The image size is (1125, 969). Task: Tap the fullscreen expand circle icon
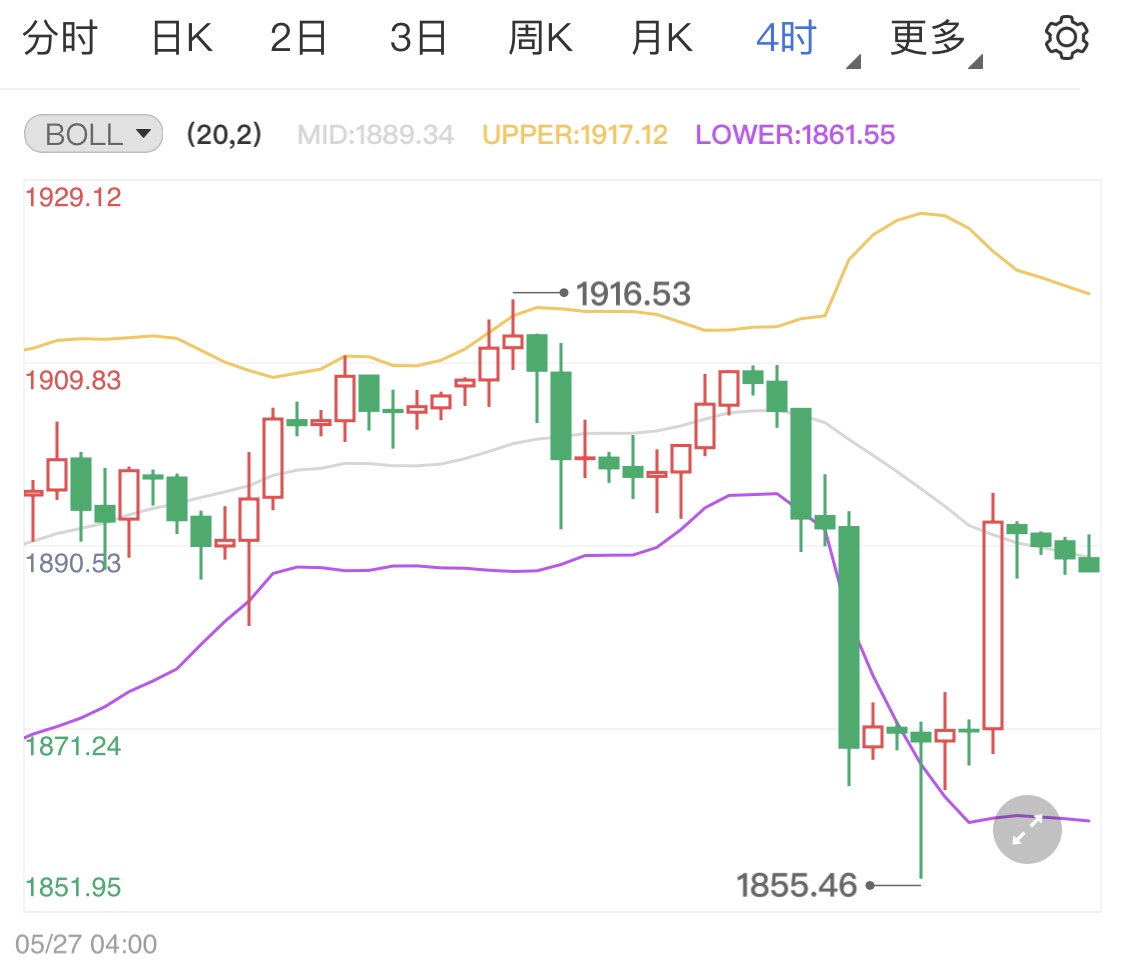point(1027,829)
